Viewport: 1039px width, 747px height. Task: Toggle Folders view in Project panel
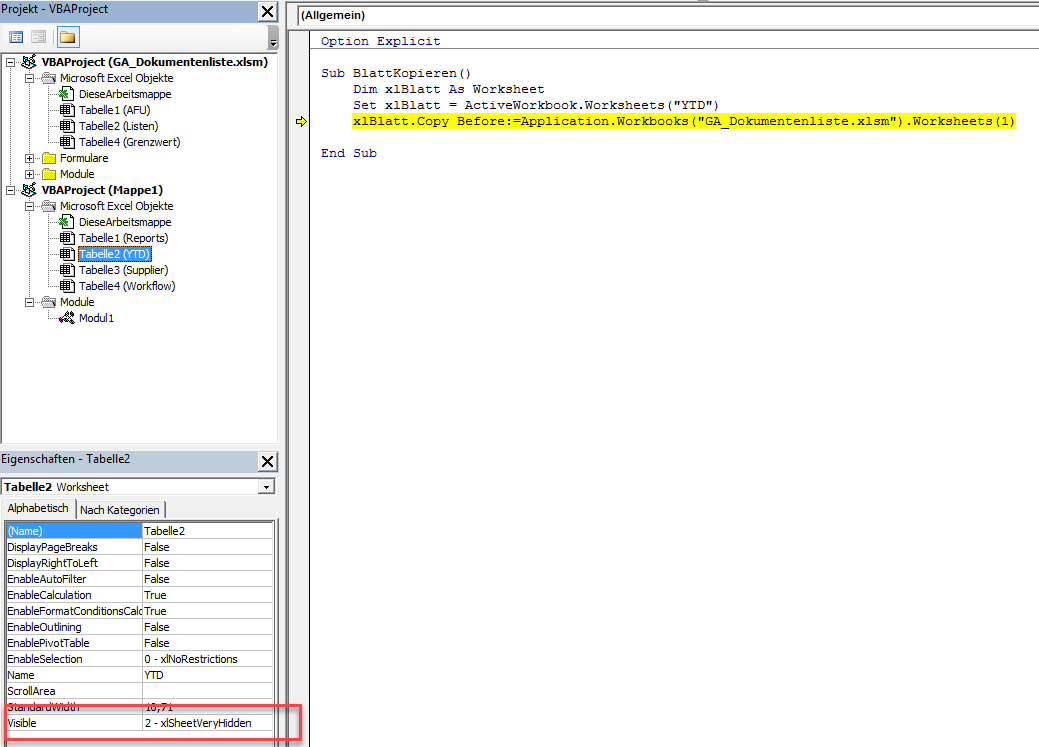click(x=67, y=37)
